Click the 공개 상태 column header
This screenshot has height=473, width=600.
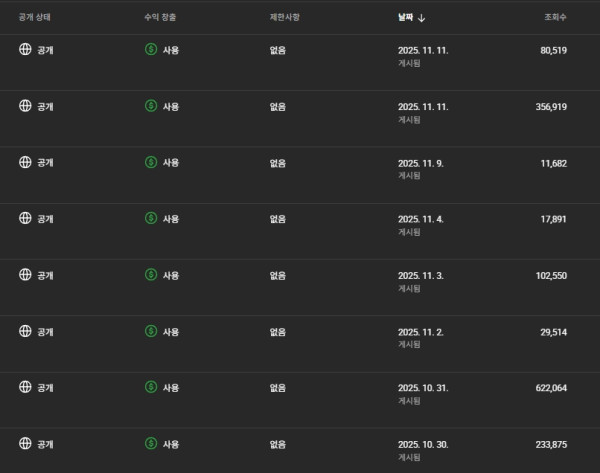click(x=39, y=17)
